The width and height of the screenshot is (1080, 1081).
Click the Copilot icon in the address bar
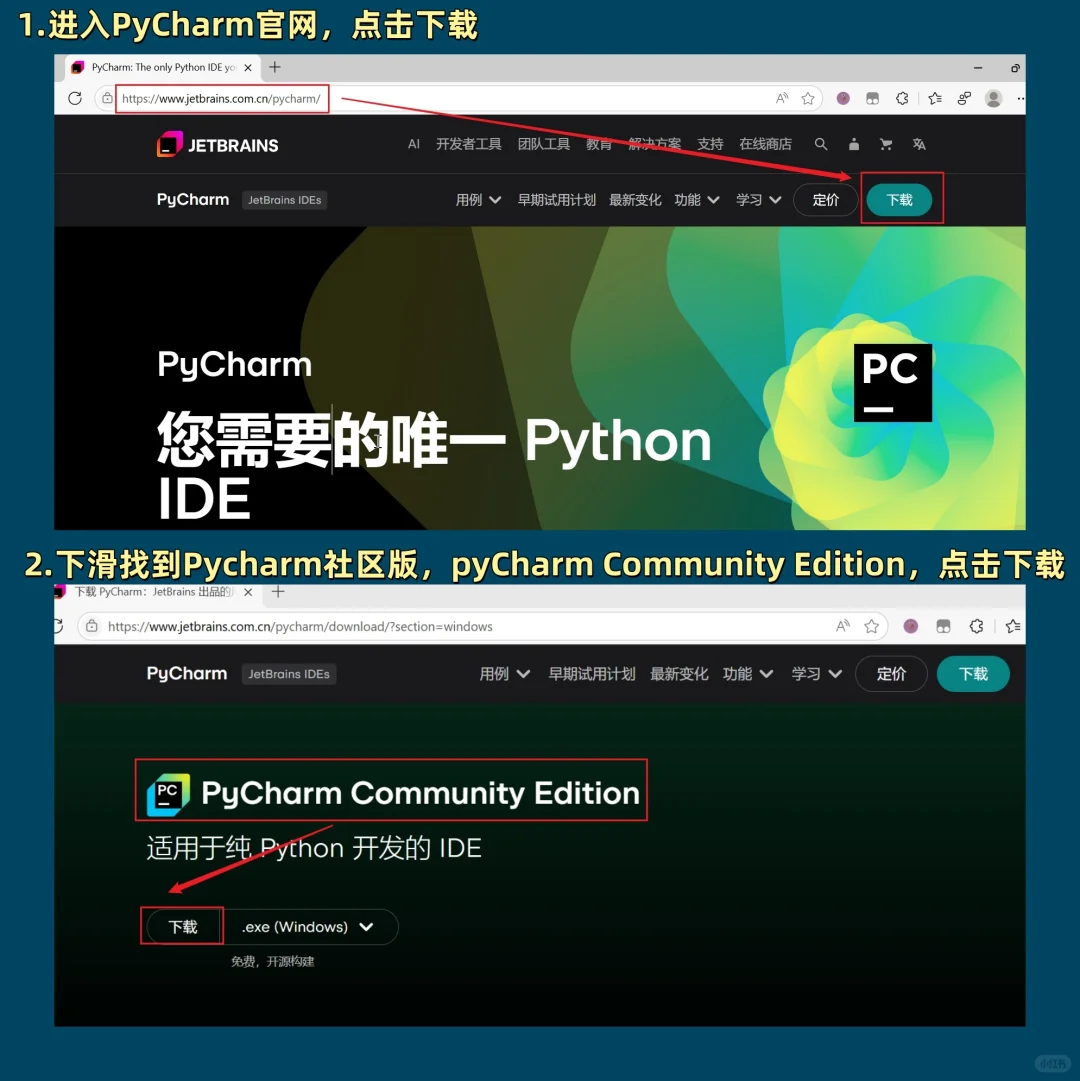click(842, 98)
